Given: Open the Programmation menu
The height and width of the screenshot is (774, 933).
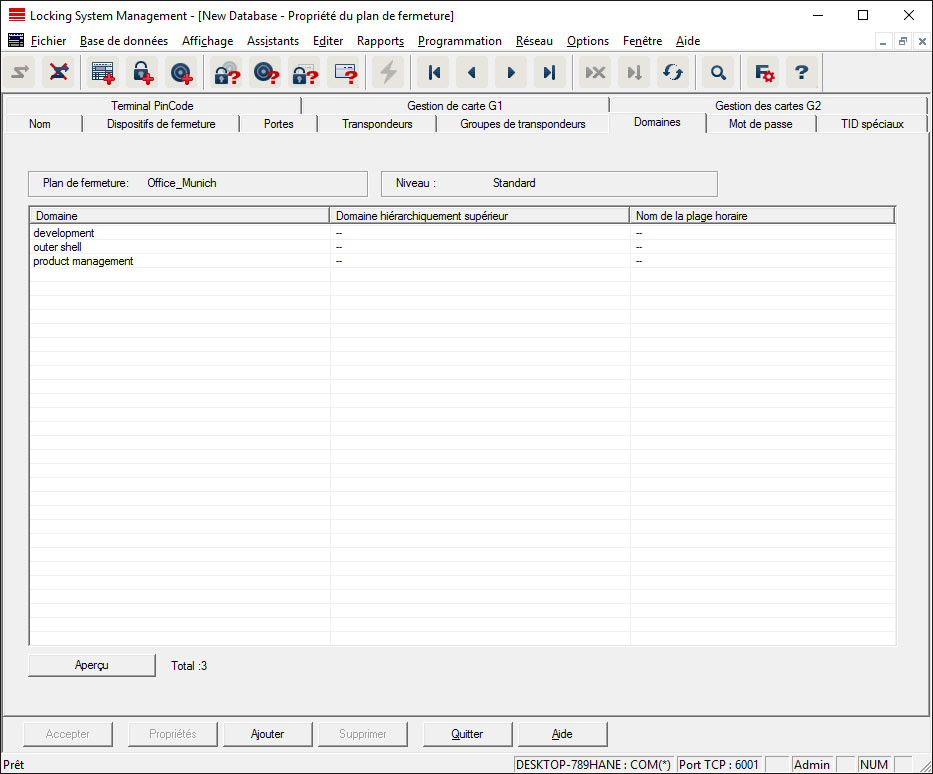Looking at the screenshot, I should click(x=459, y=41).
